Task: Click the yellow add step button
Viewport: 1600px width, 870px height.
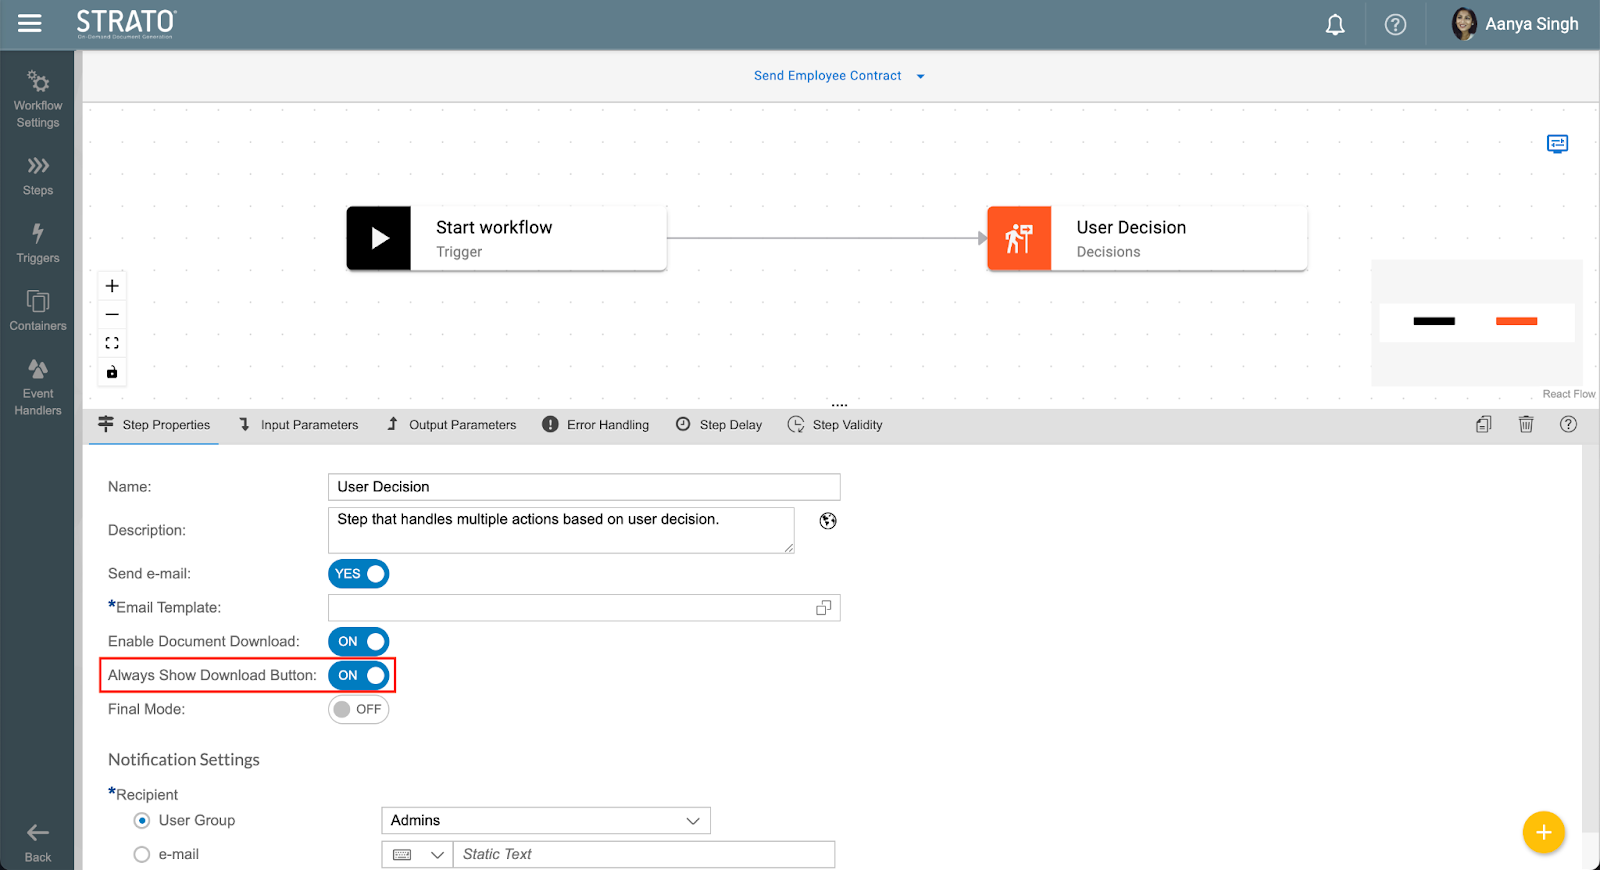Action: point(1543,832)
